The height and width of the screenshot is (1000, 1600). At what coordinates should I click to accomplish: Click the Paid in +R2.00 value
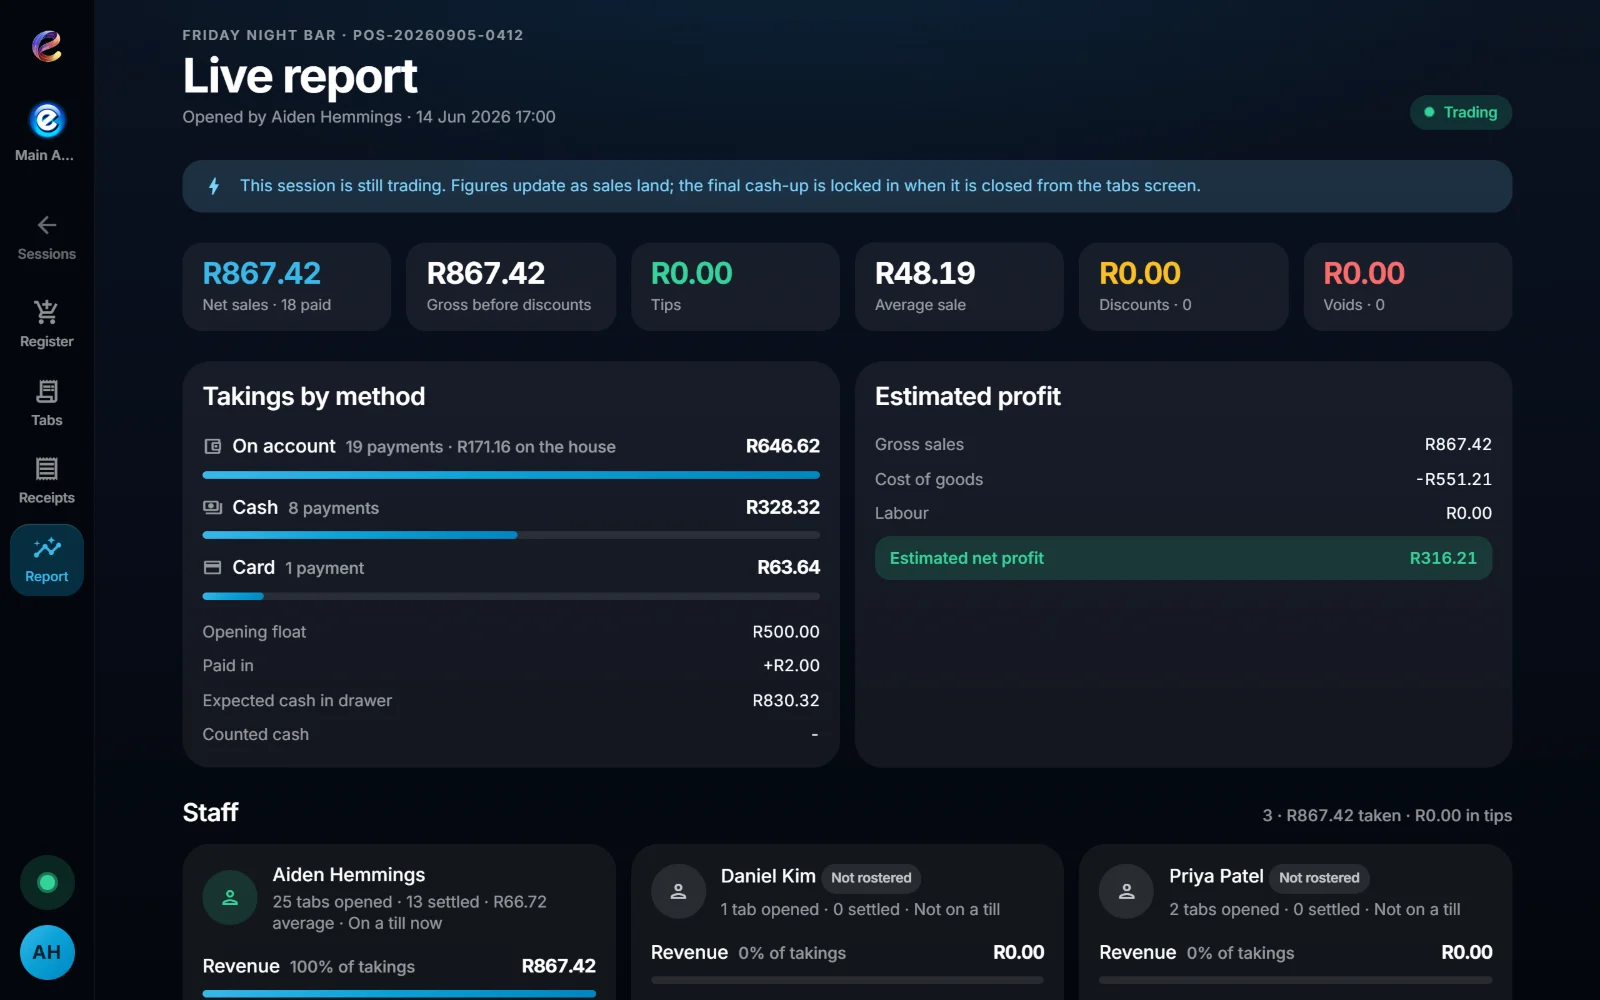pos(791,665)
